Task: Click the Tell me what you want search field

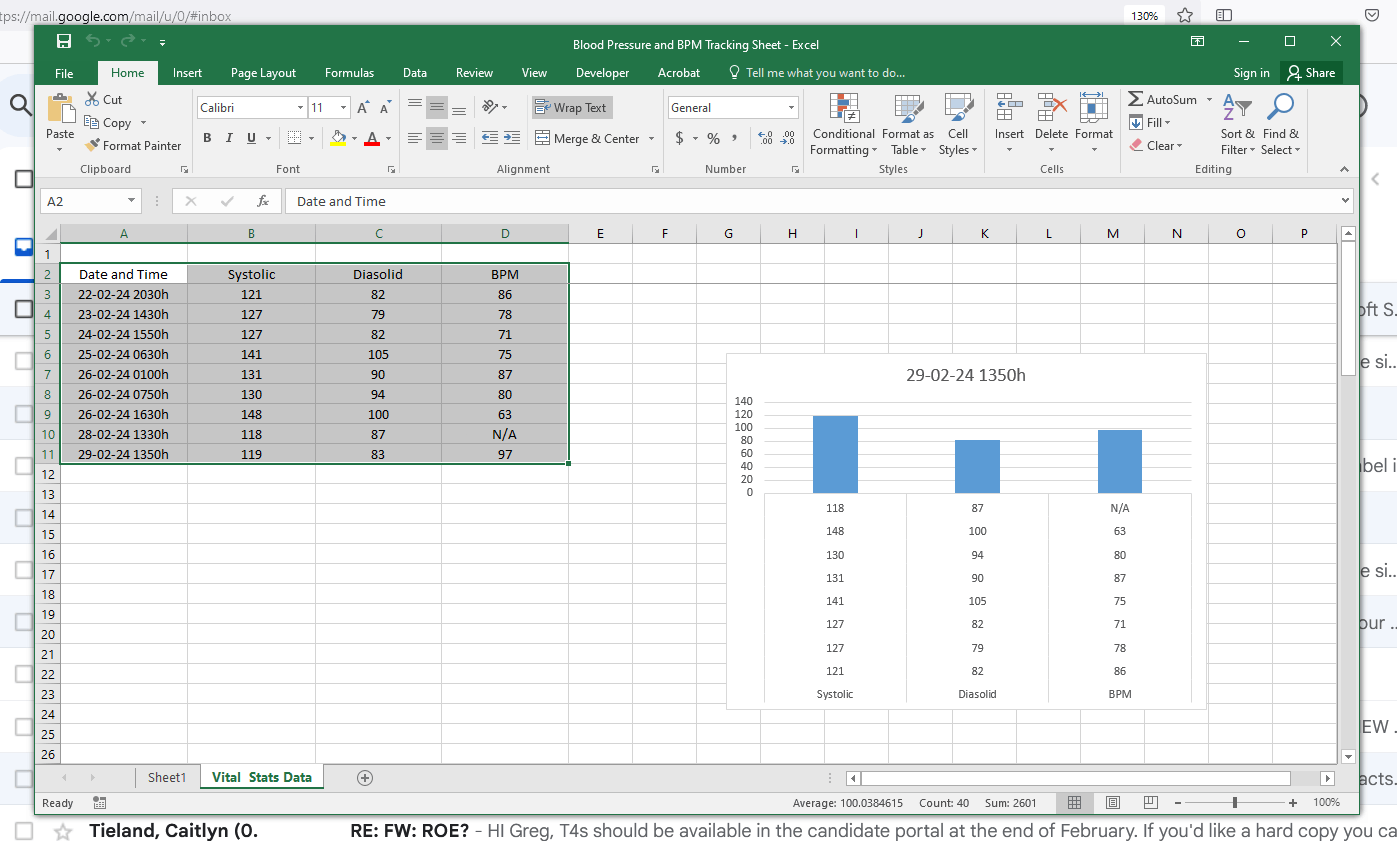Action: coord(817,73)
